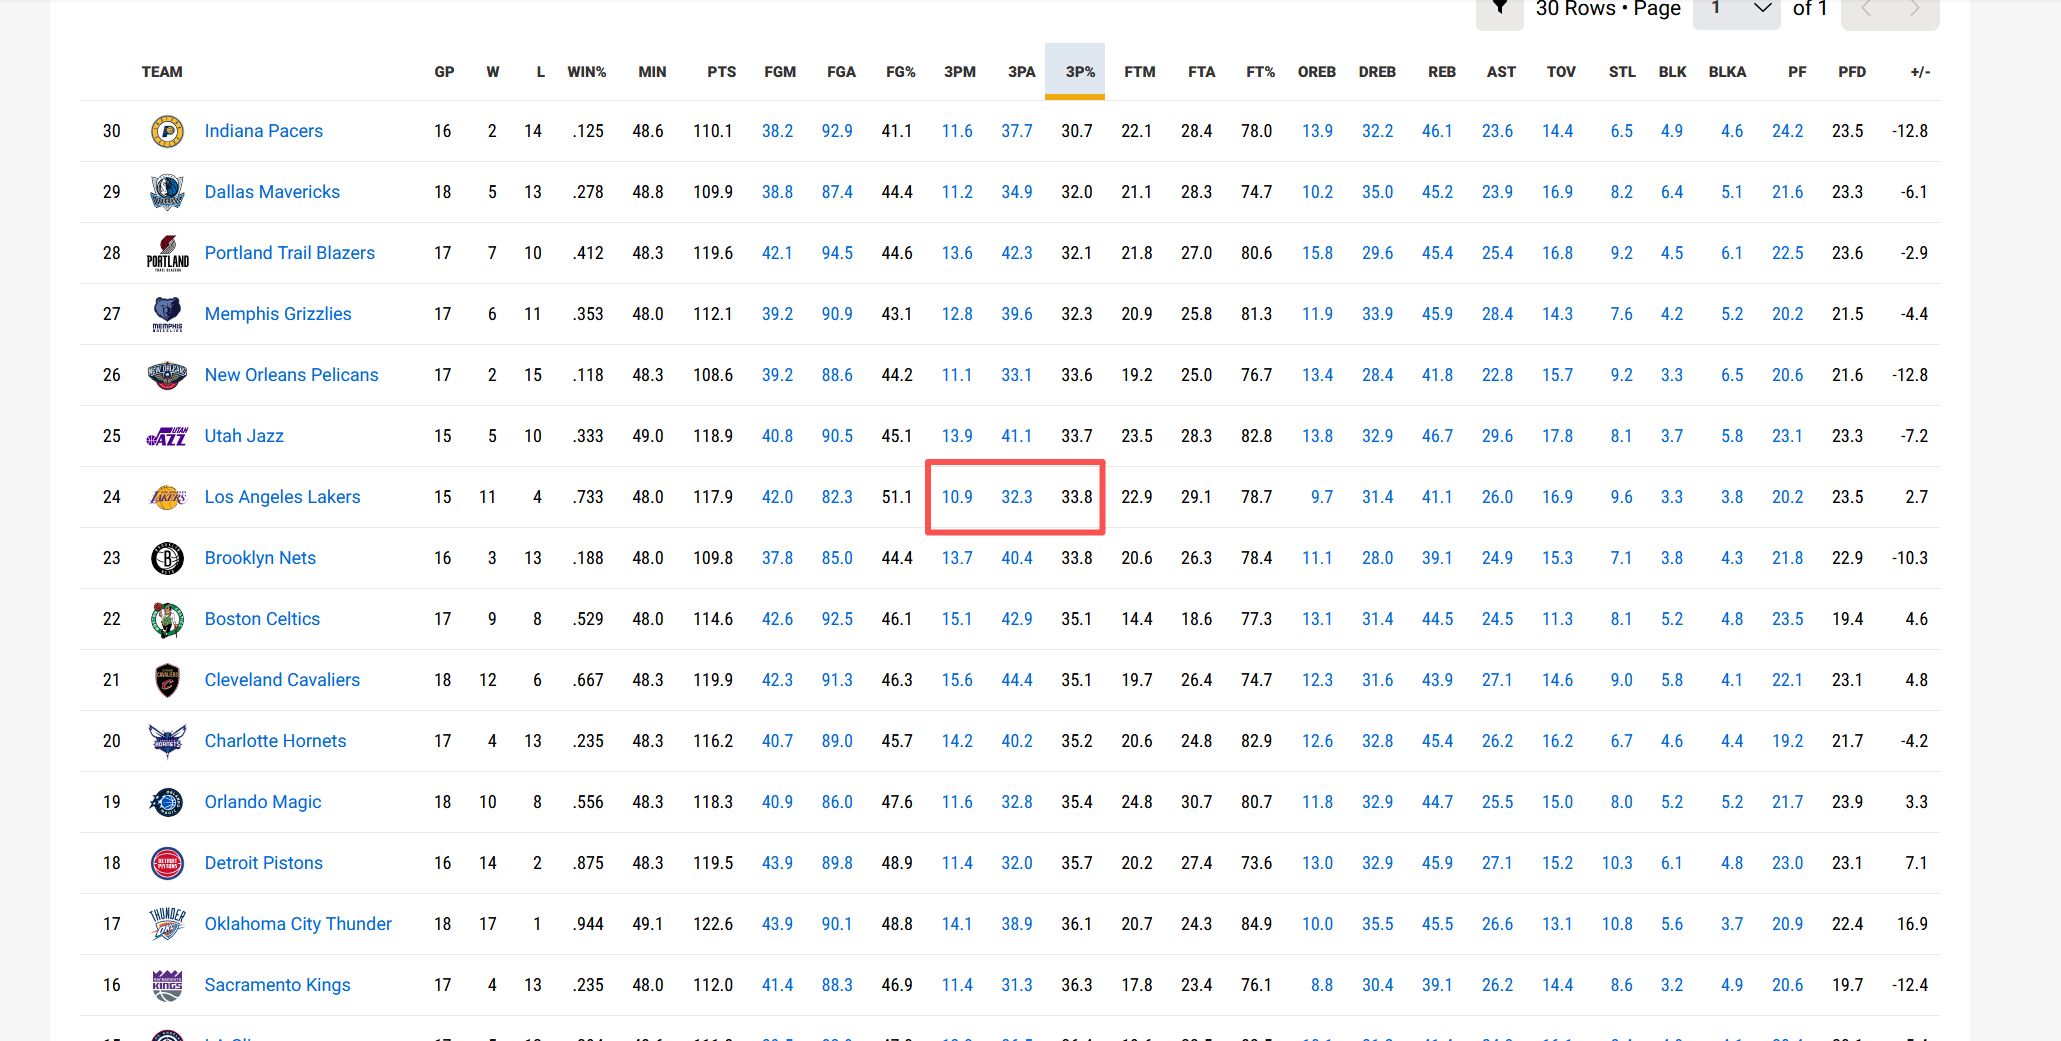Sort by the FT% column header
Screen dimensions: 2061x1041
click(x=1260, y=72)
